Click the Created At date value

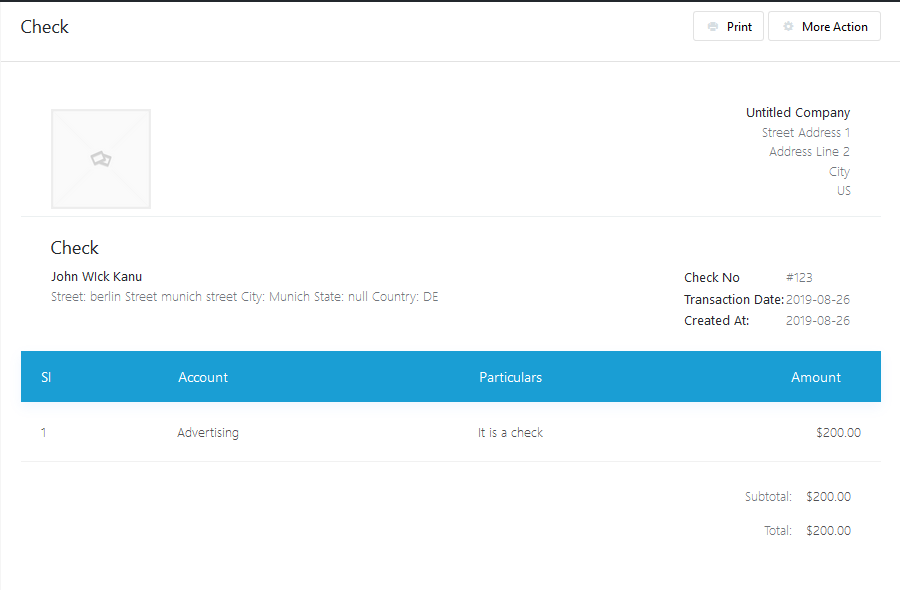[x=817, y=321]
